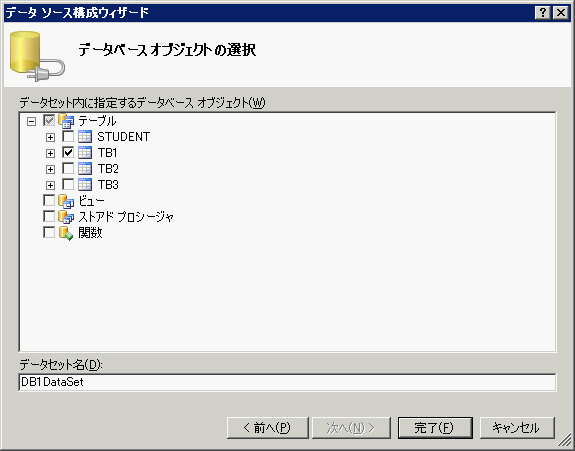This screenshot has height=451, width=575.
Task: Select the TB1 label in tree
Action: coord(107,153)
